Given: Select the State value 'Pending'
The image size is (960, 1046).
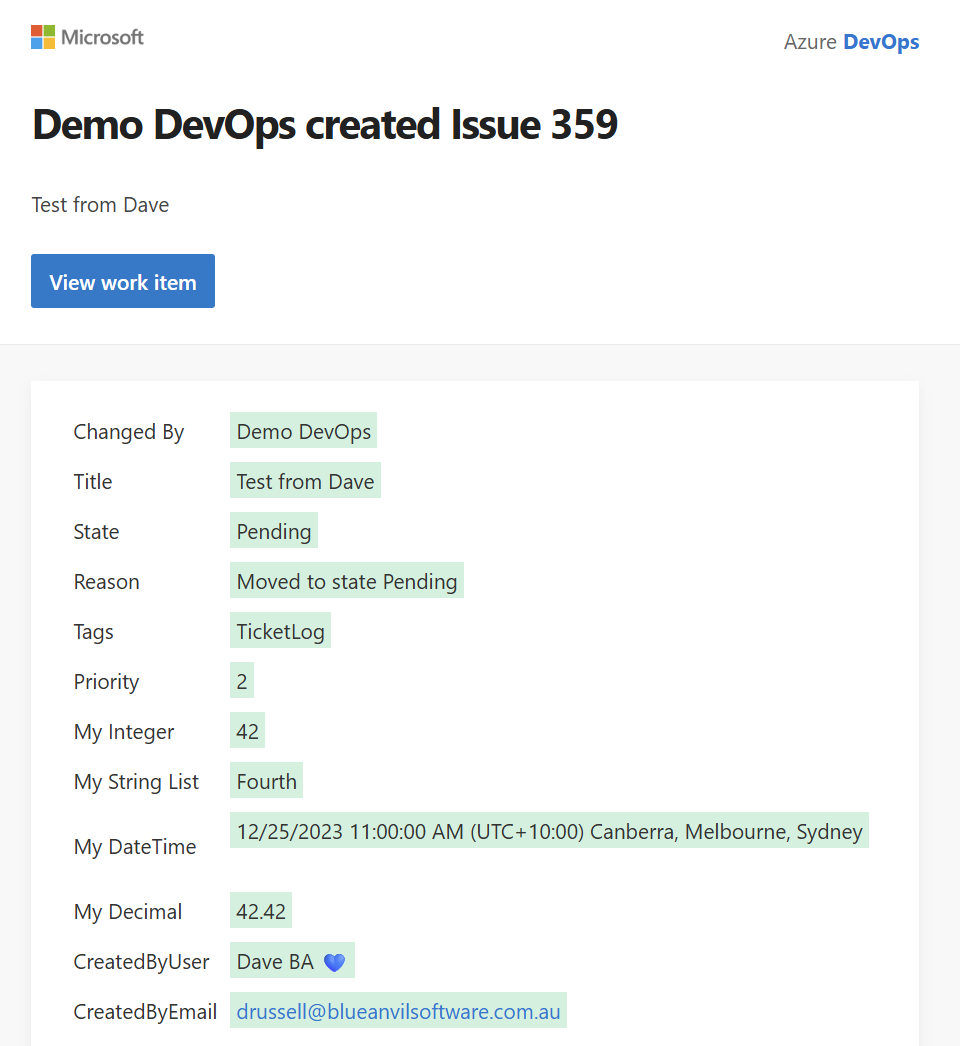Looking at the screenshot, I should coord(274,532).
